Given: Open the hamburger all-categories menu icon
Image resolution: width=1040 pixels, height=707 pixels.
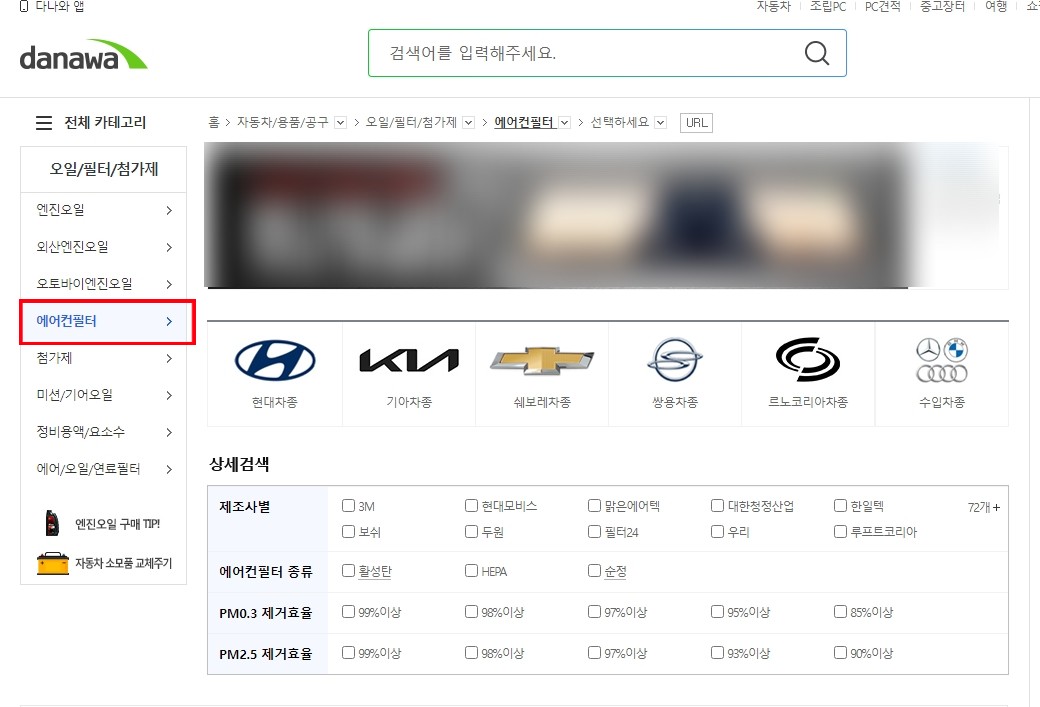Looking at the screenshot, I should [x=44, y=123].
